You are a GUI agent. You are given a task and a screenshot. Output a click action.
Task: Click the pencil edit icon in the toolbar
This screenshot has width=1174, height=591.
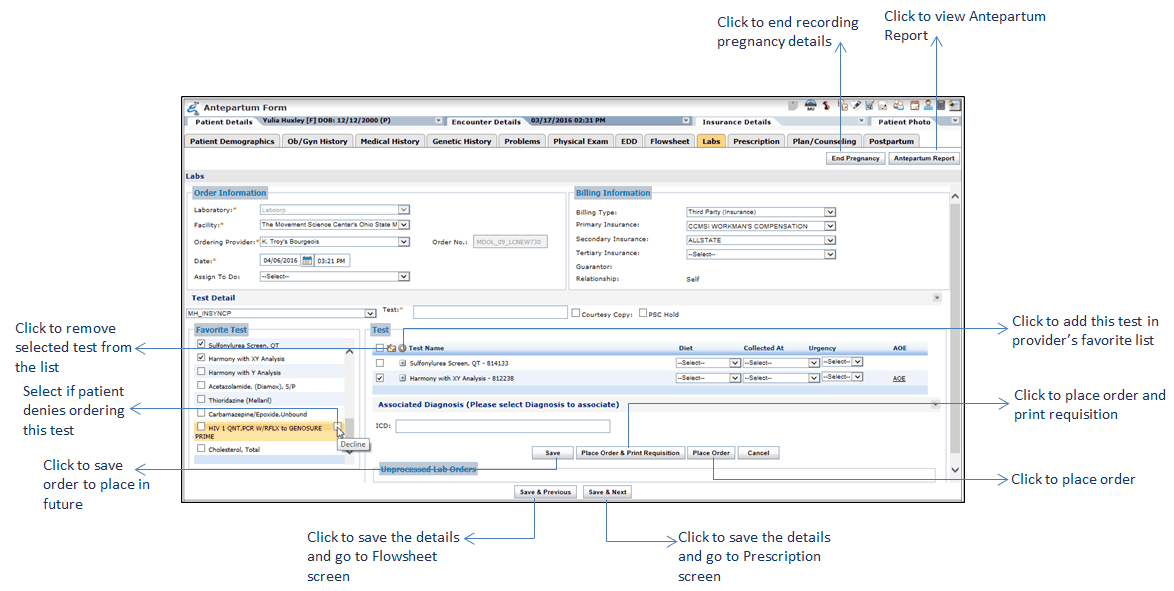856,105
